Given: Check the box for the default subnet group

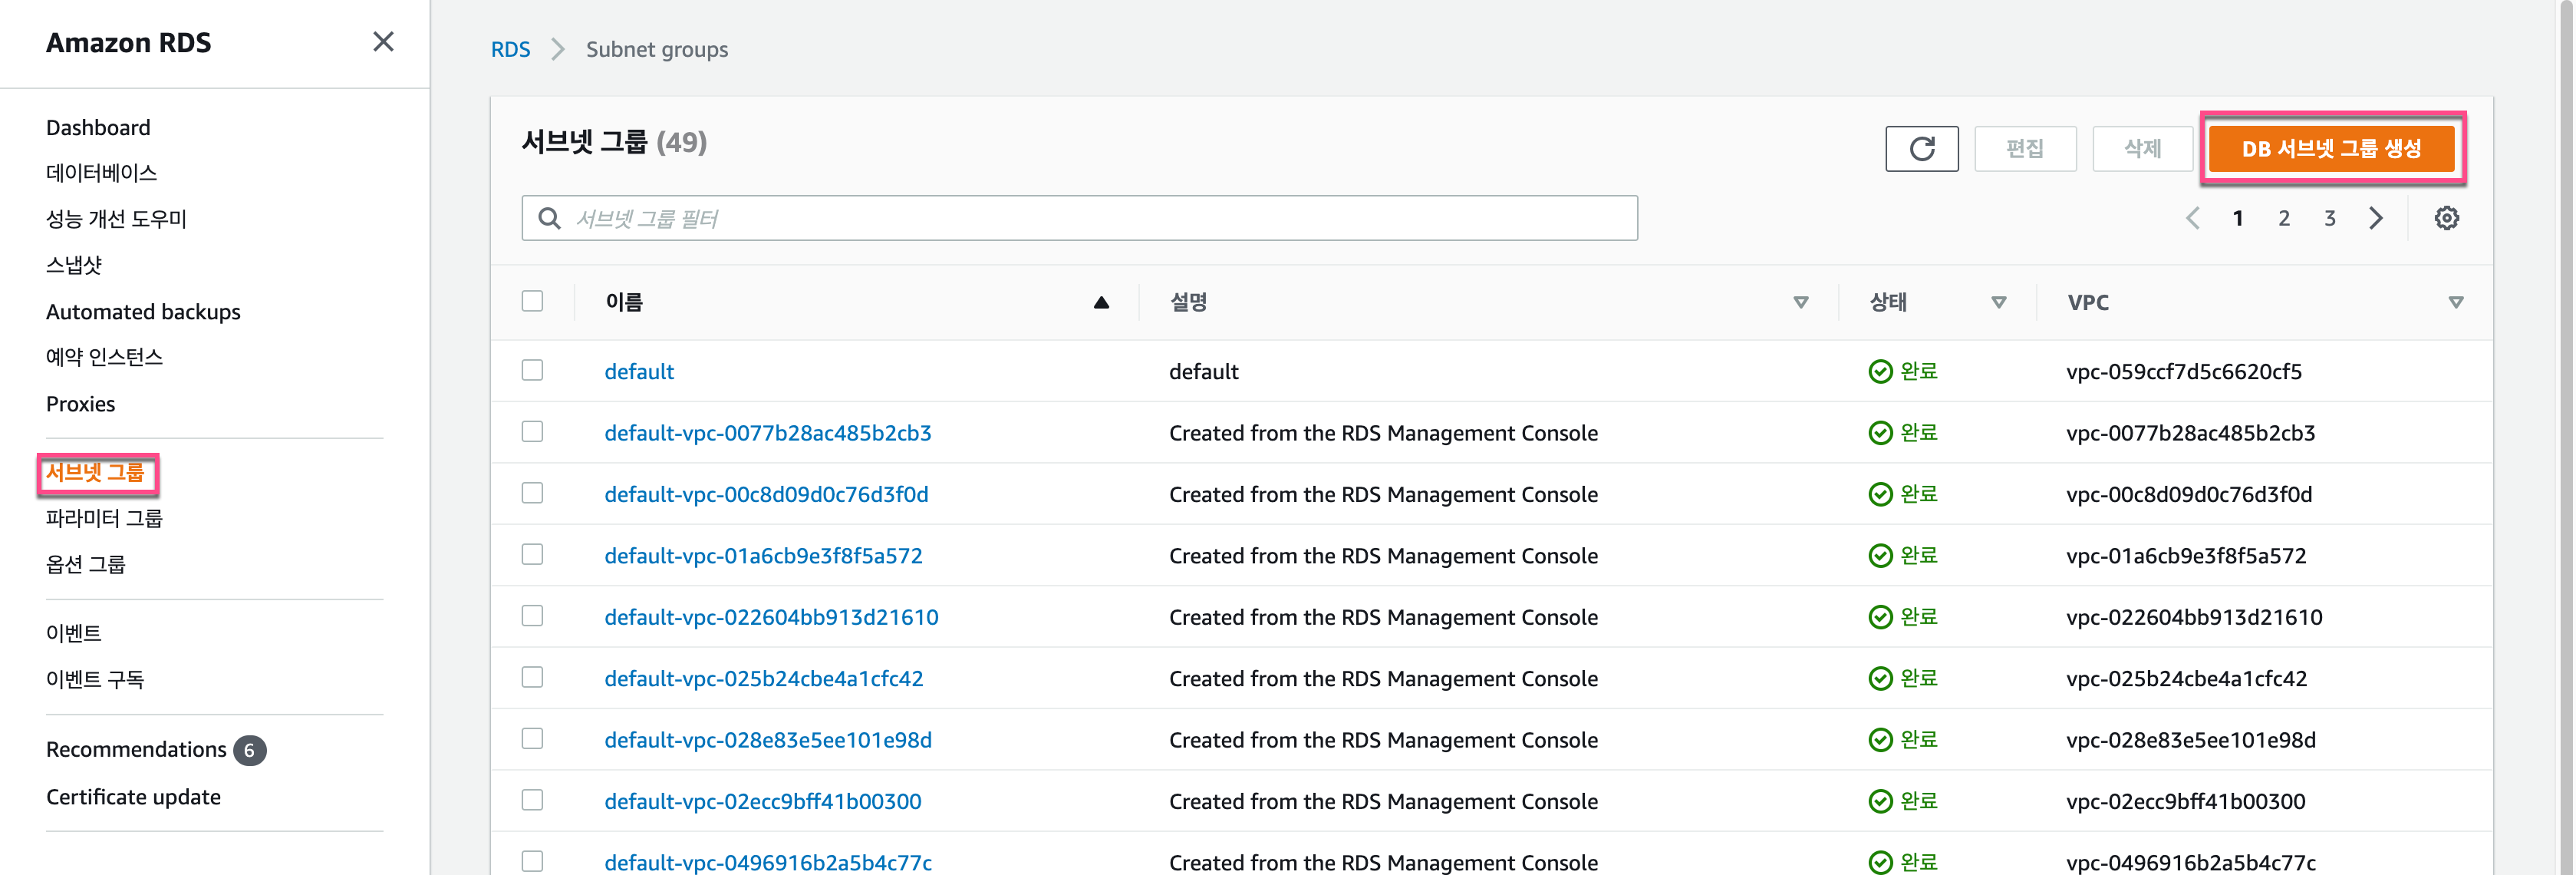Looking at the screenshot, I should 532,371.
